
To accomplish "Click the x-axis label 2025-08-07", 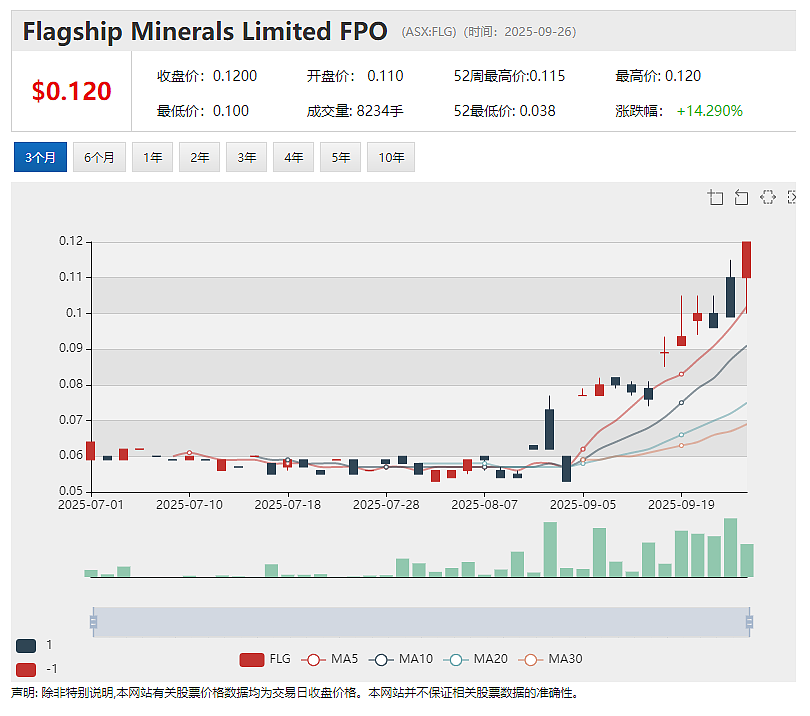I will coord(485,505).
